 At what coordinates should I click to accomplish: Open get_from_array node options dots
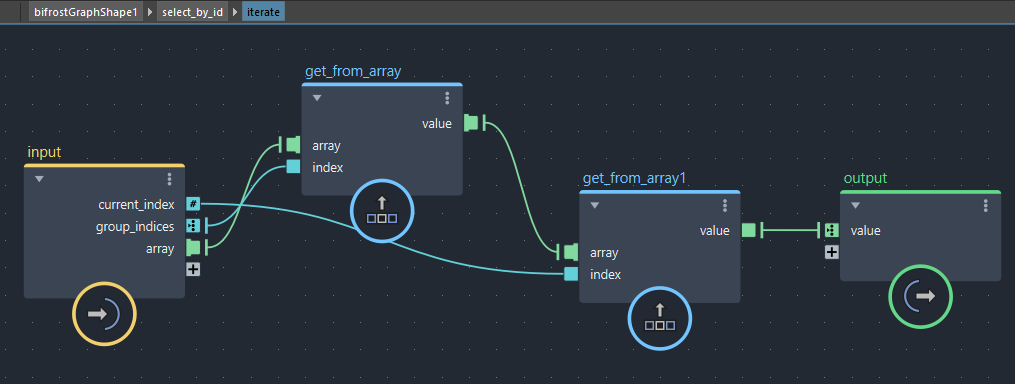pos(447,98)
